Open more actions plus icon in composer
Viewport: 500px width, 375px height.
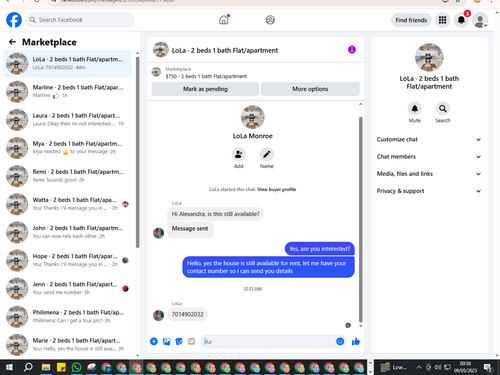pos(154,341)
